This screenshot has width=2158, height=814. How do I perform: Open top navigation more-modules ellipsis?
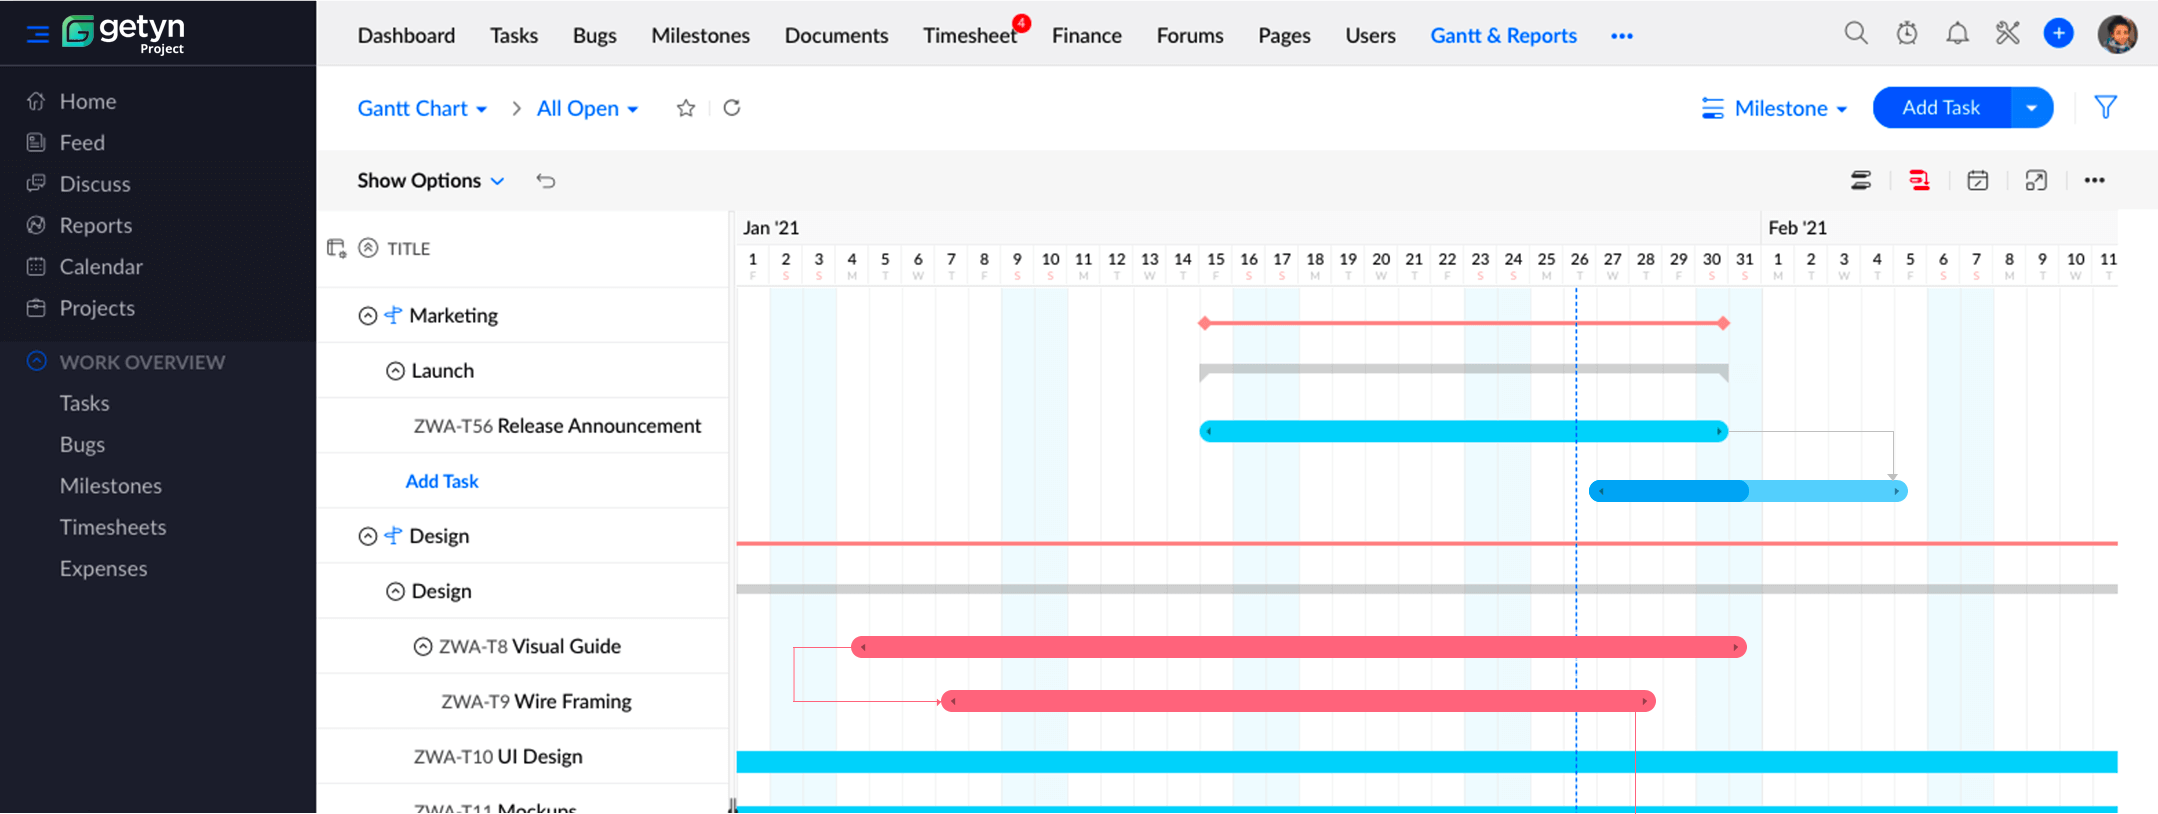pos(1621,36)
